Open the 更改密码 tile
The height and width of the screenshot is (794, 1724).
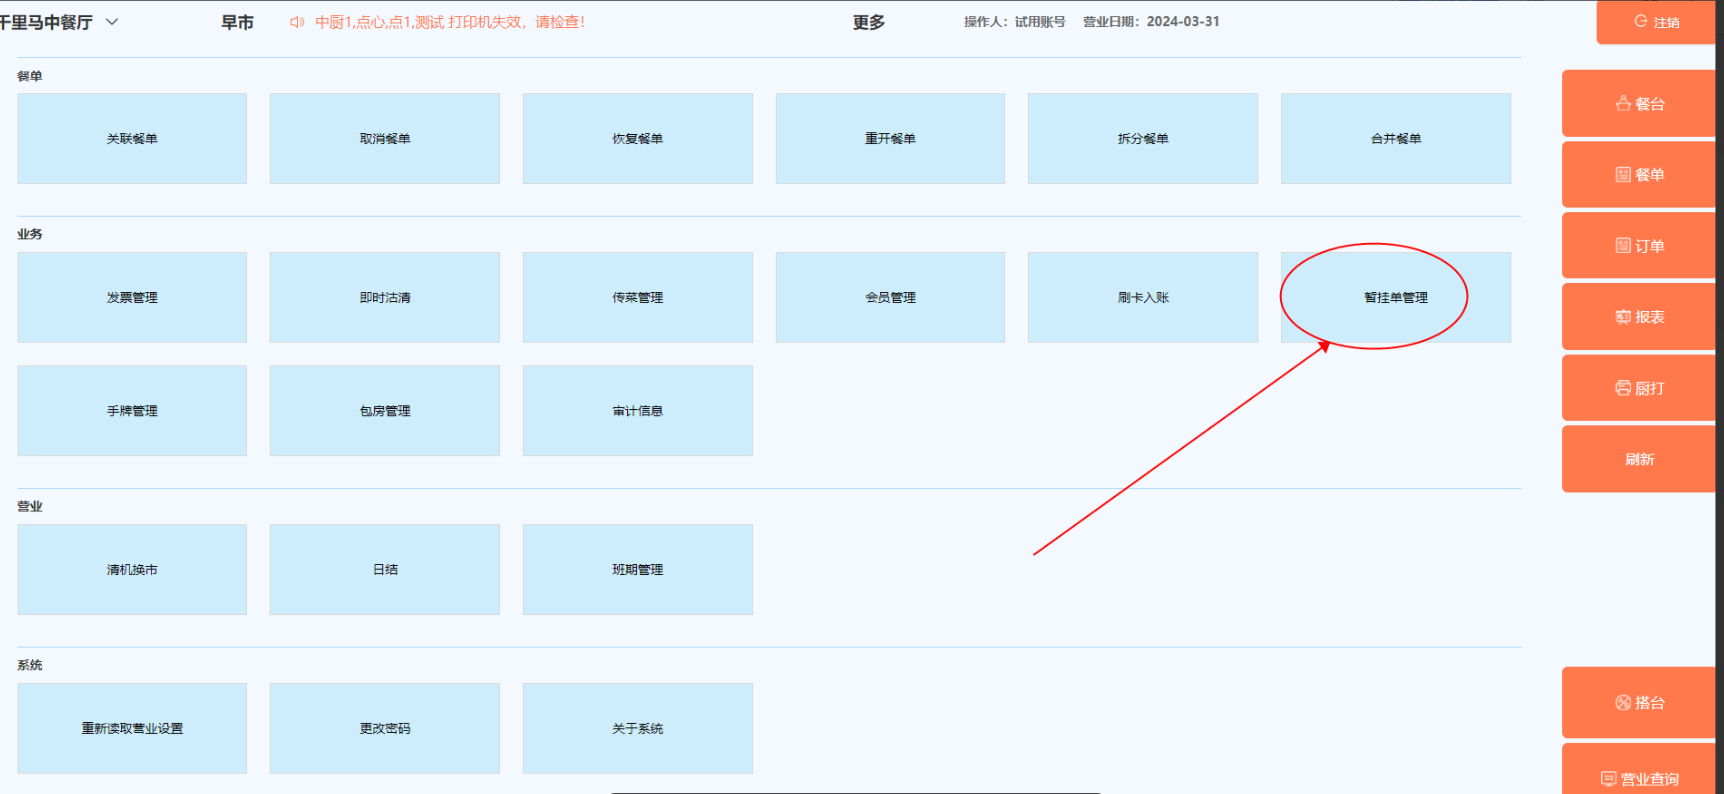click(385, 728)
